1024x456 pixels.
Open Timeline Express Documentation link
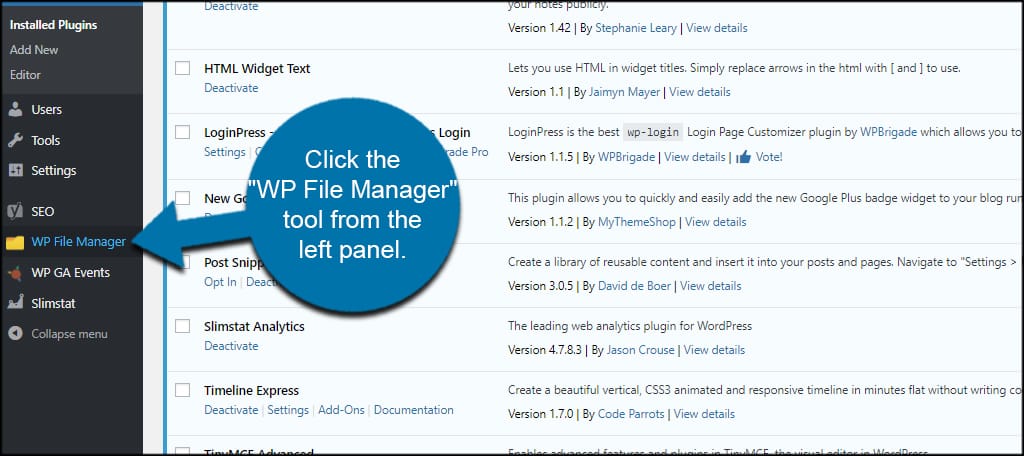click(x=414, y=410)
